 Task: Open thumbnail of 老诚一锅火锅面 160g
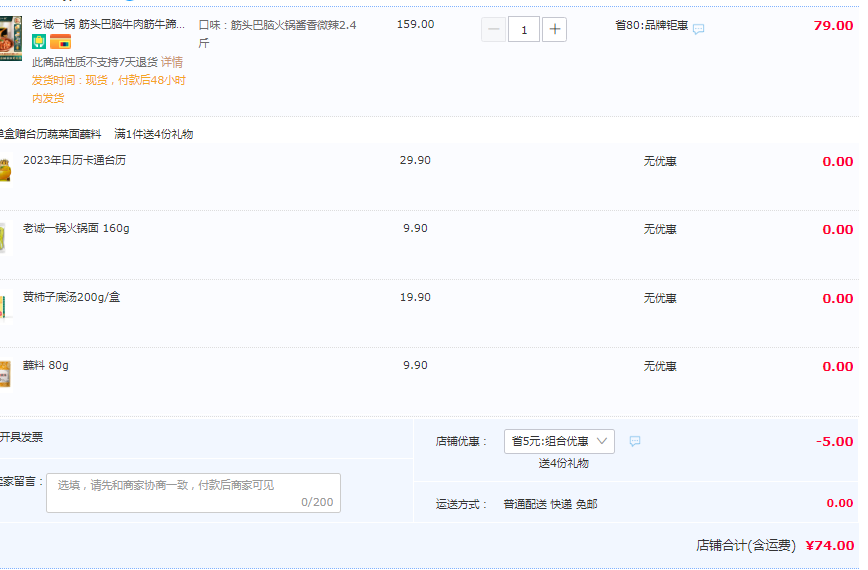(6, 238)
